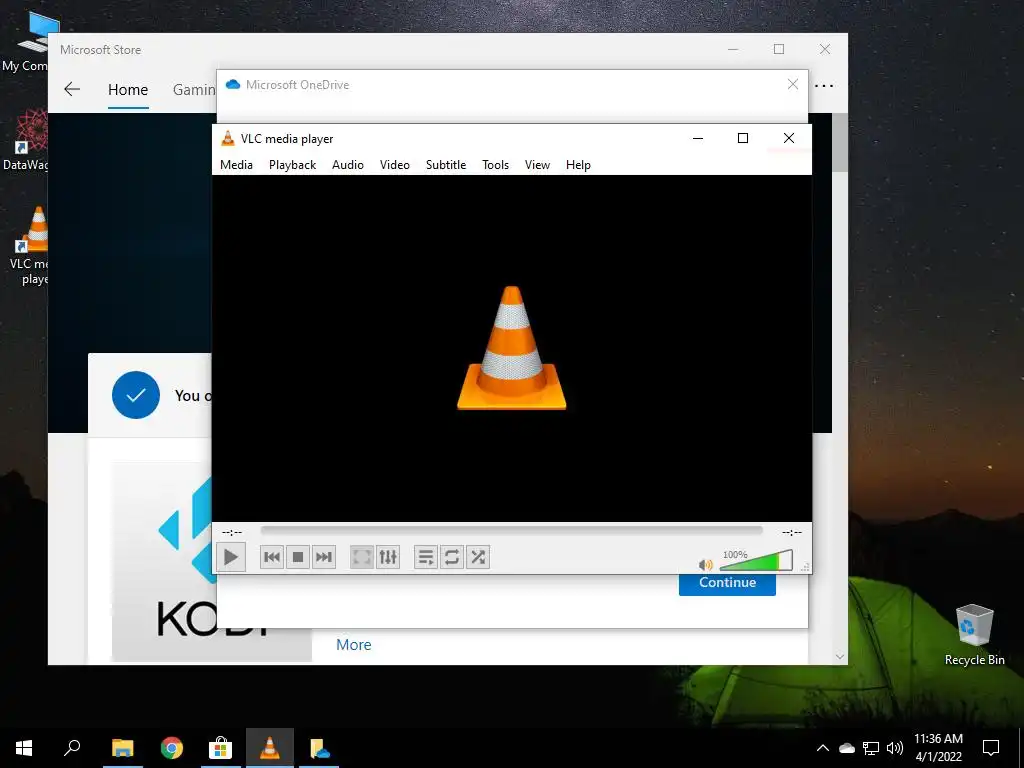Viewport: 1024px width, 768px height.
Task: Open the Playback menu
Action: [x=293, y=165]
